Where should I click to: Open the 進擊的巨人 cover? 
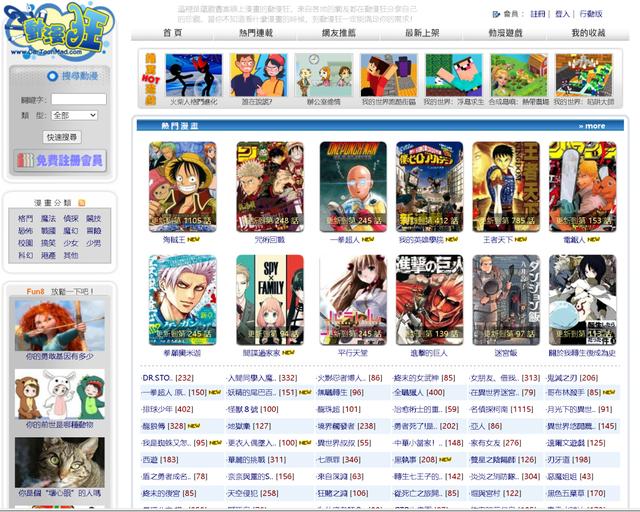(429, 300)
